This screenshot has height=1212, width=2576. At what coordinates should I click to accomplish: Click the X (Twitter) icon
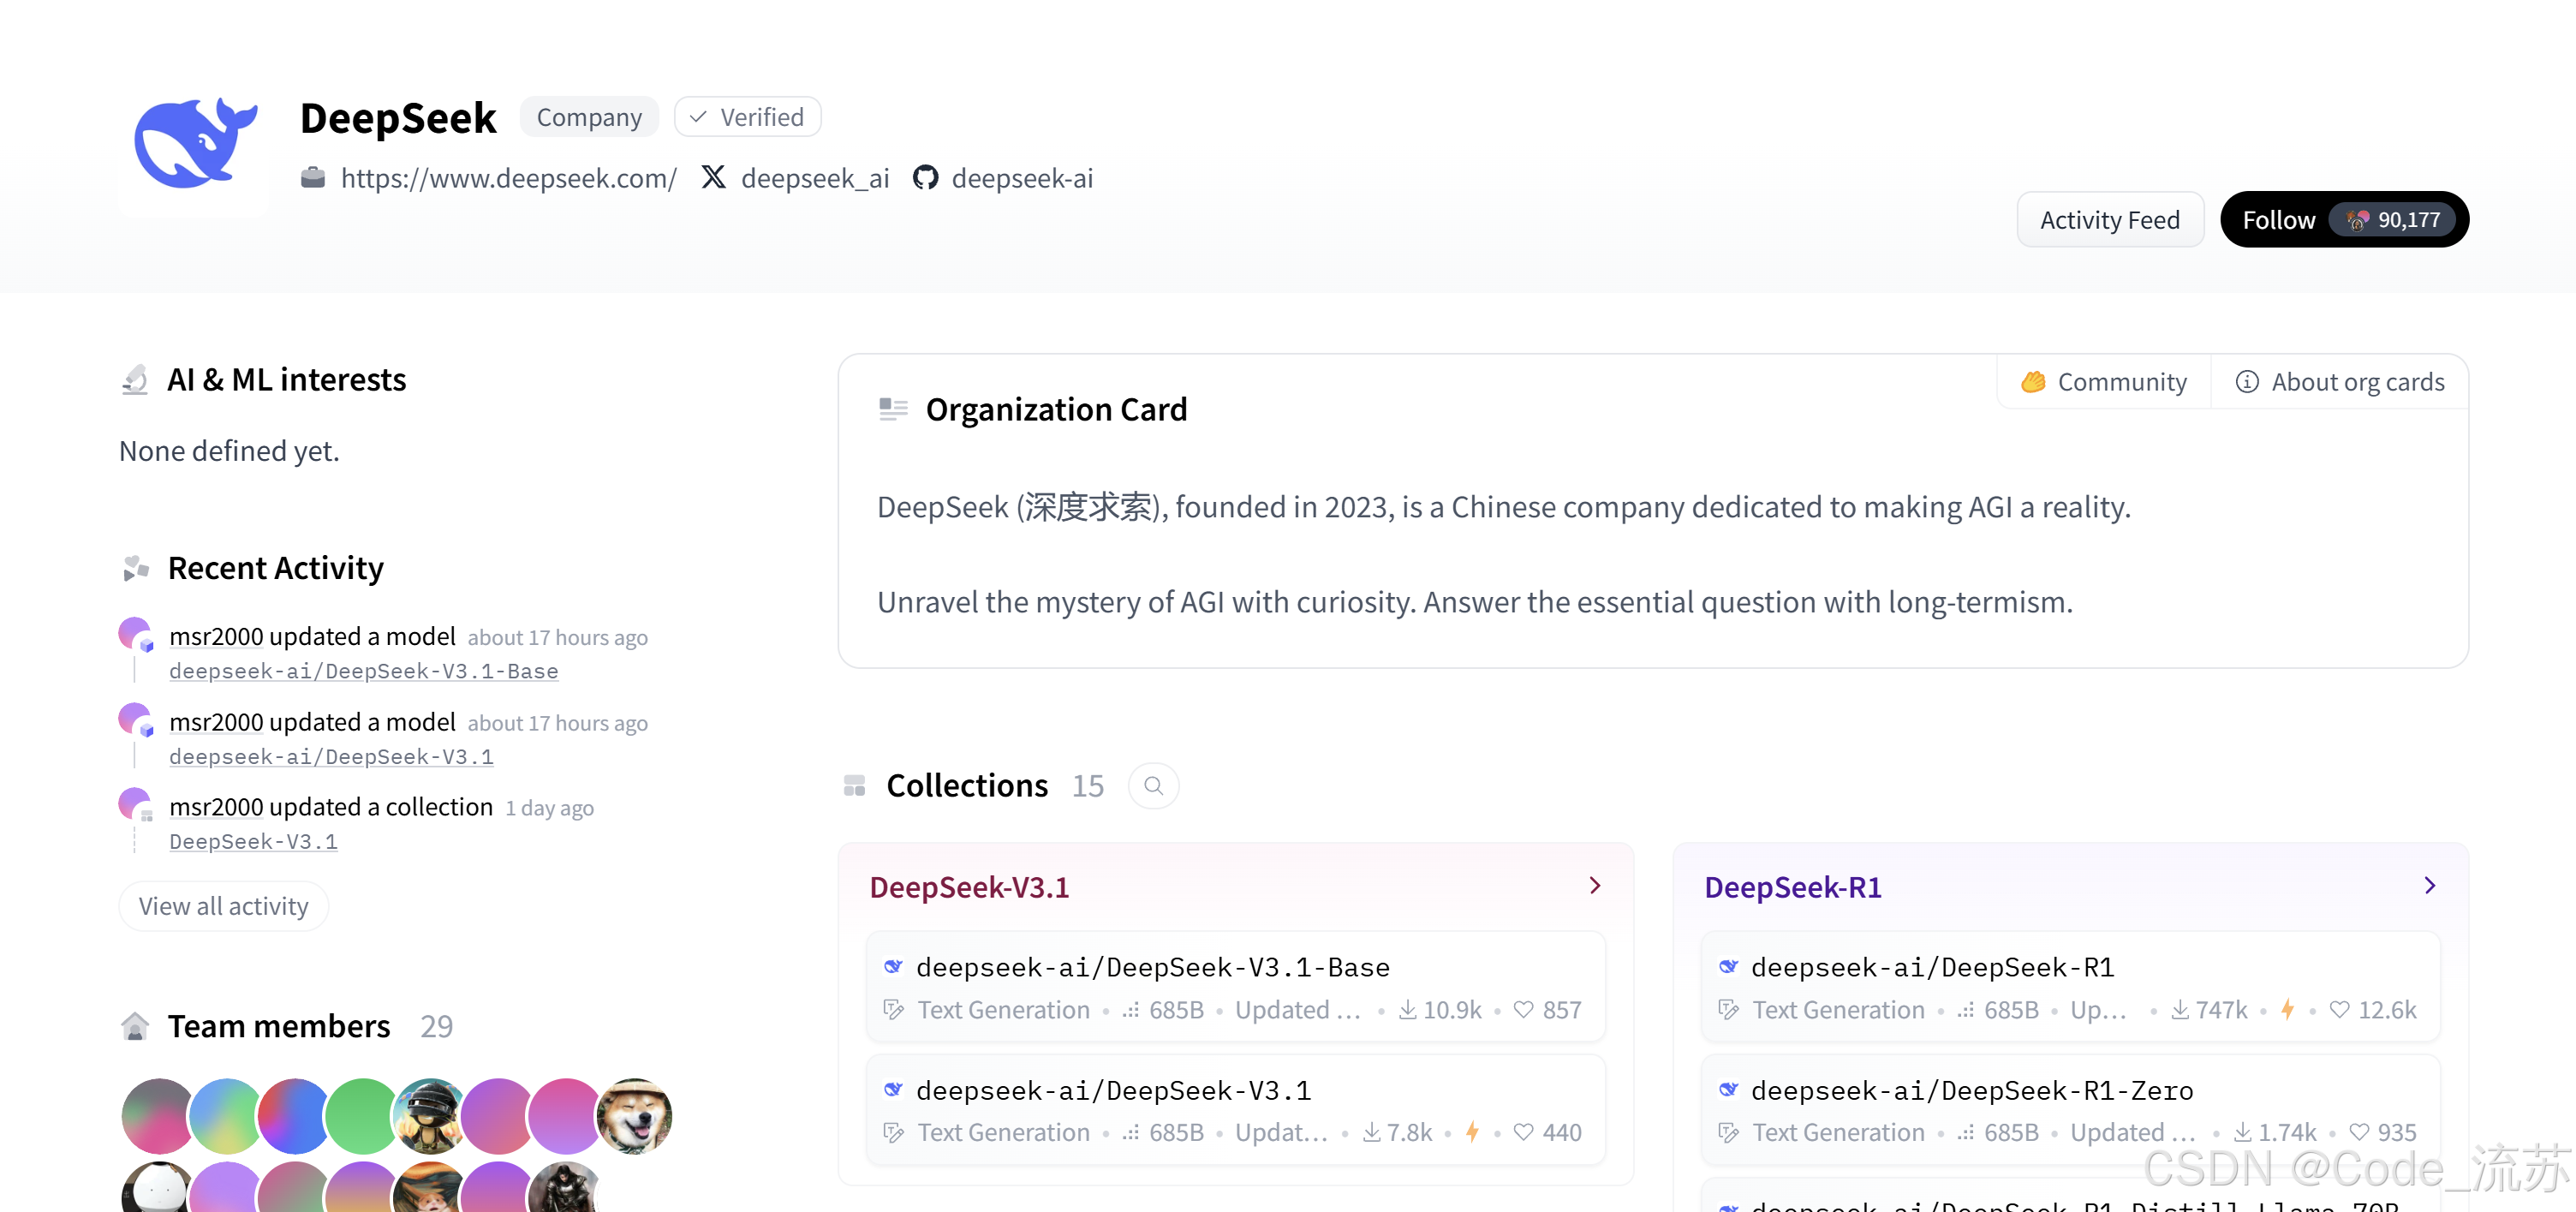tap(713, 178)
